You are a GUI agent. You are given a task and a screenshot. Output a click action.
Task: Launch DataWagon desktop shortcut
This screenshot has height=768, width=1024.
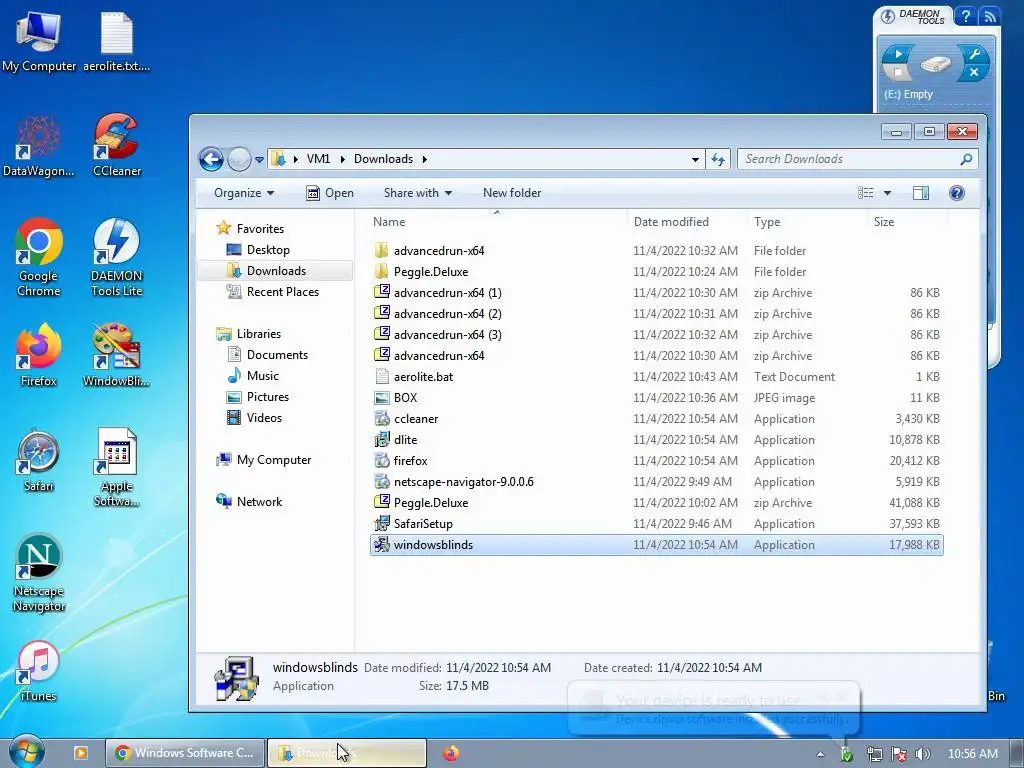point(39,146)
